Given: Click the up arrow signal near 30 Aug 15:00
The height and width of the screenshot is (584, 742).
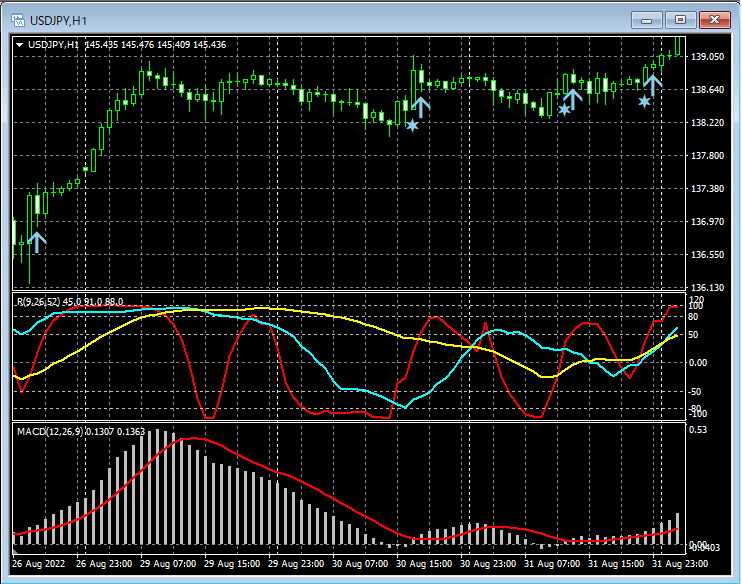Looking at the screenshot, I should [421, 105].
